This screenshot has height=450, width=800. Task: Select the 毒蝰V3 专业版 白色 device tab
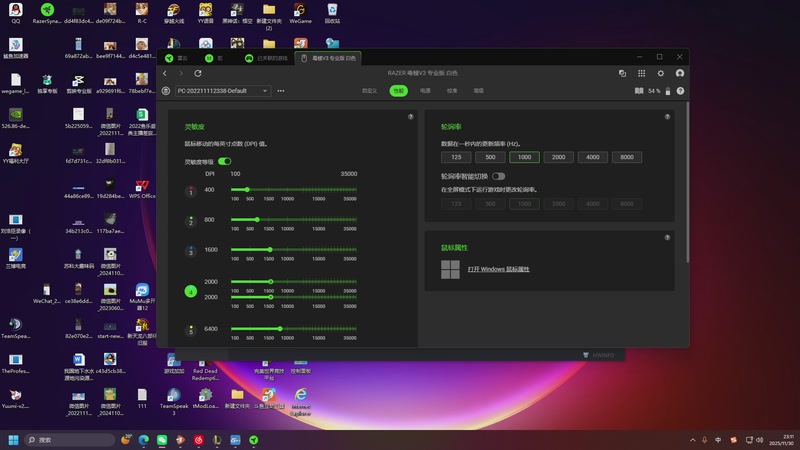328,58
